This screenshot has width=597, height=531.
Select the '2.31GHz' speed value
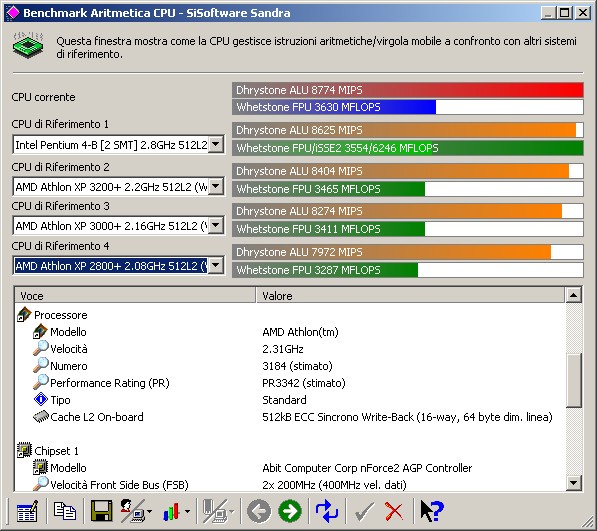click(283, 349)
